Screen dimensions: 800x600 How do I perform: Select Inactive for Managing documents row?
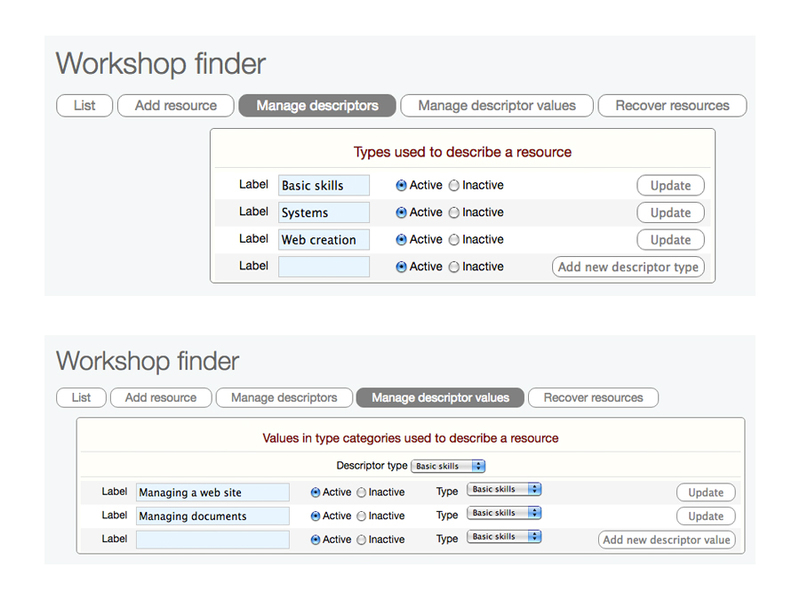(x=361, y=516)
